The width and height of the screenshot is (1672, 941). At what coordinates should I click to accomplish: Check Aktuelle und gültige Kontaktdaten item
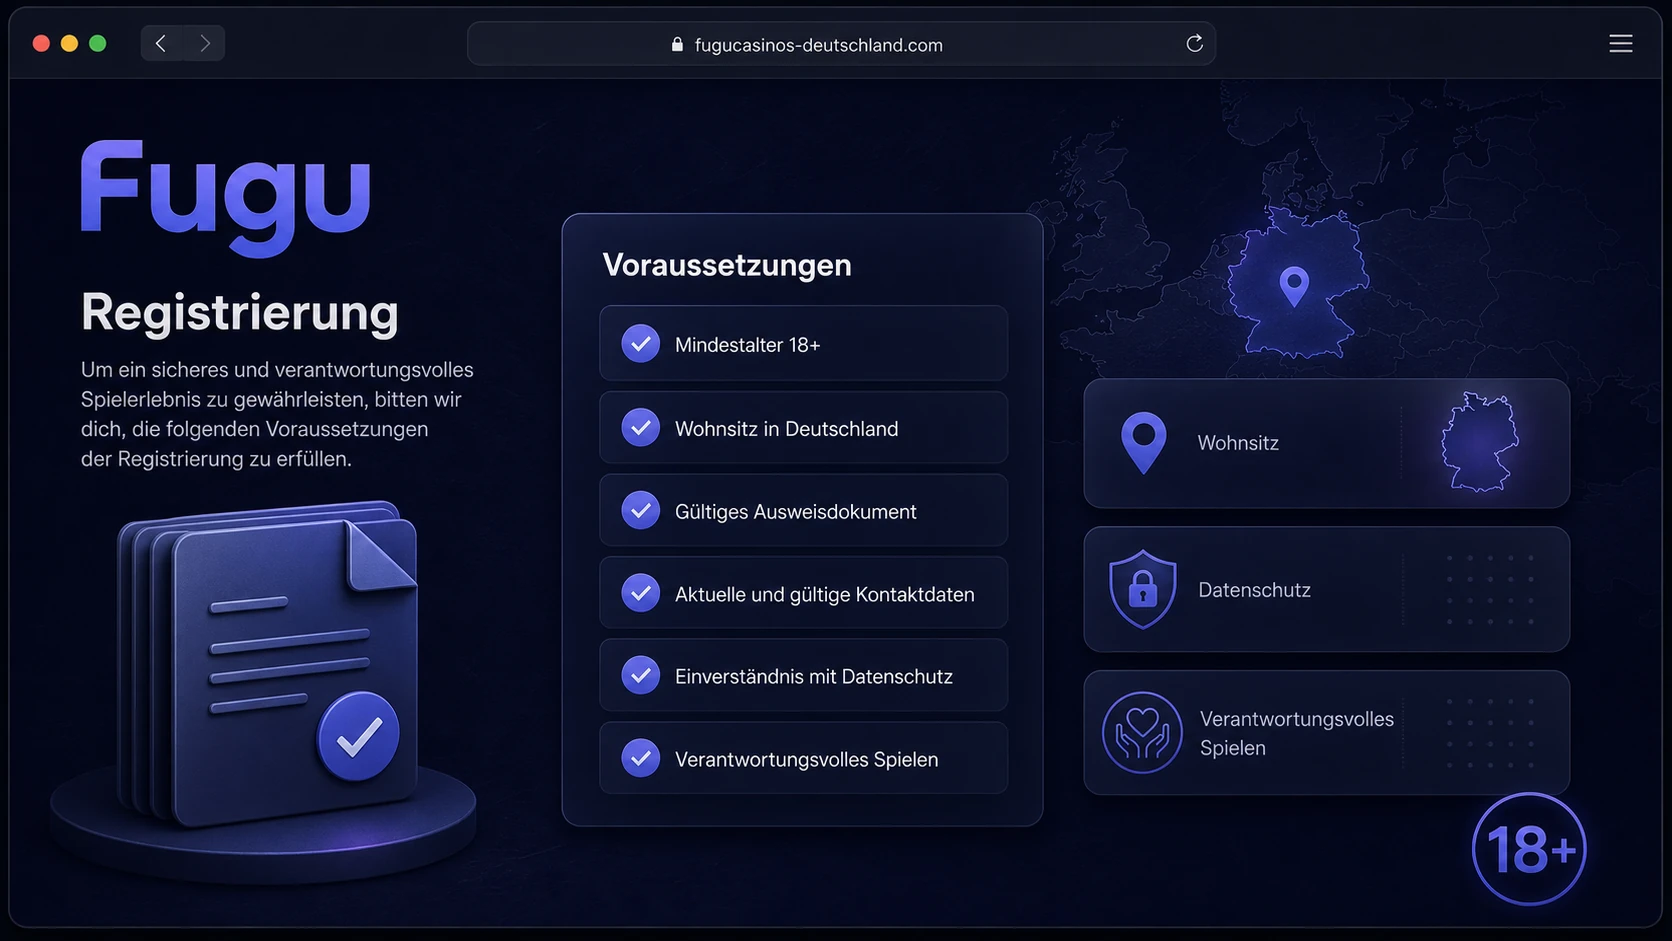tap(640, 593)
